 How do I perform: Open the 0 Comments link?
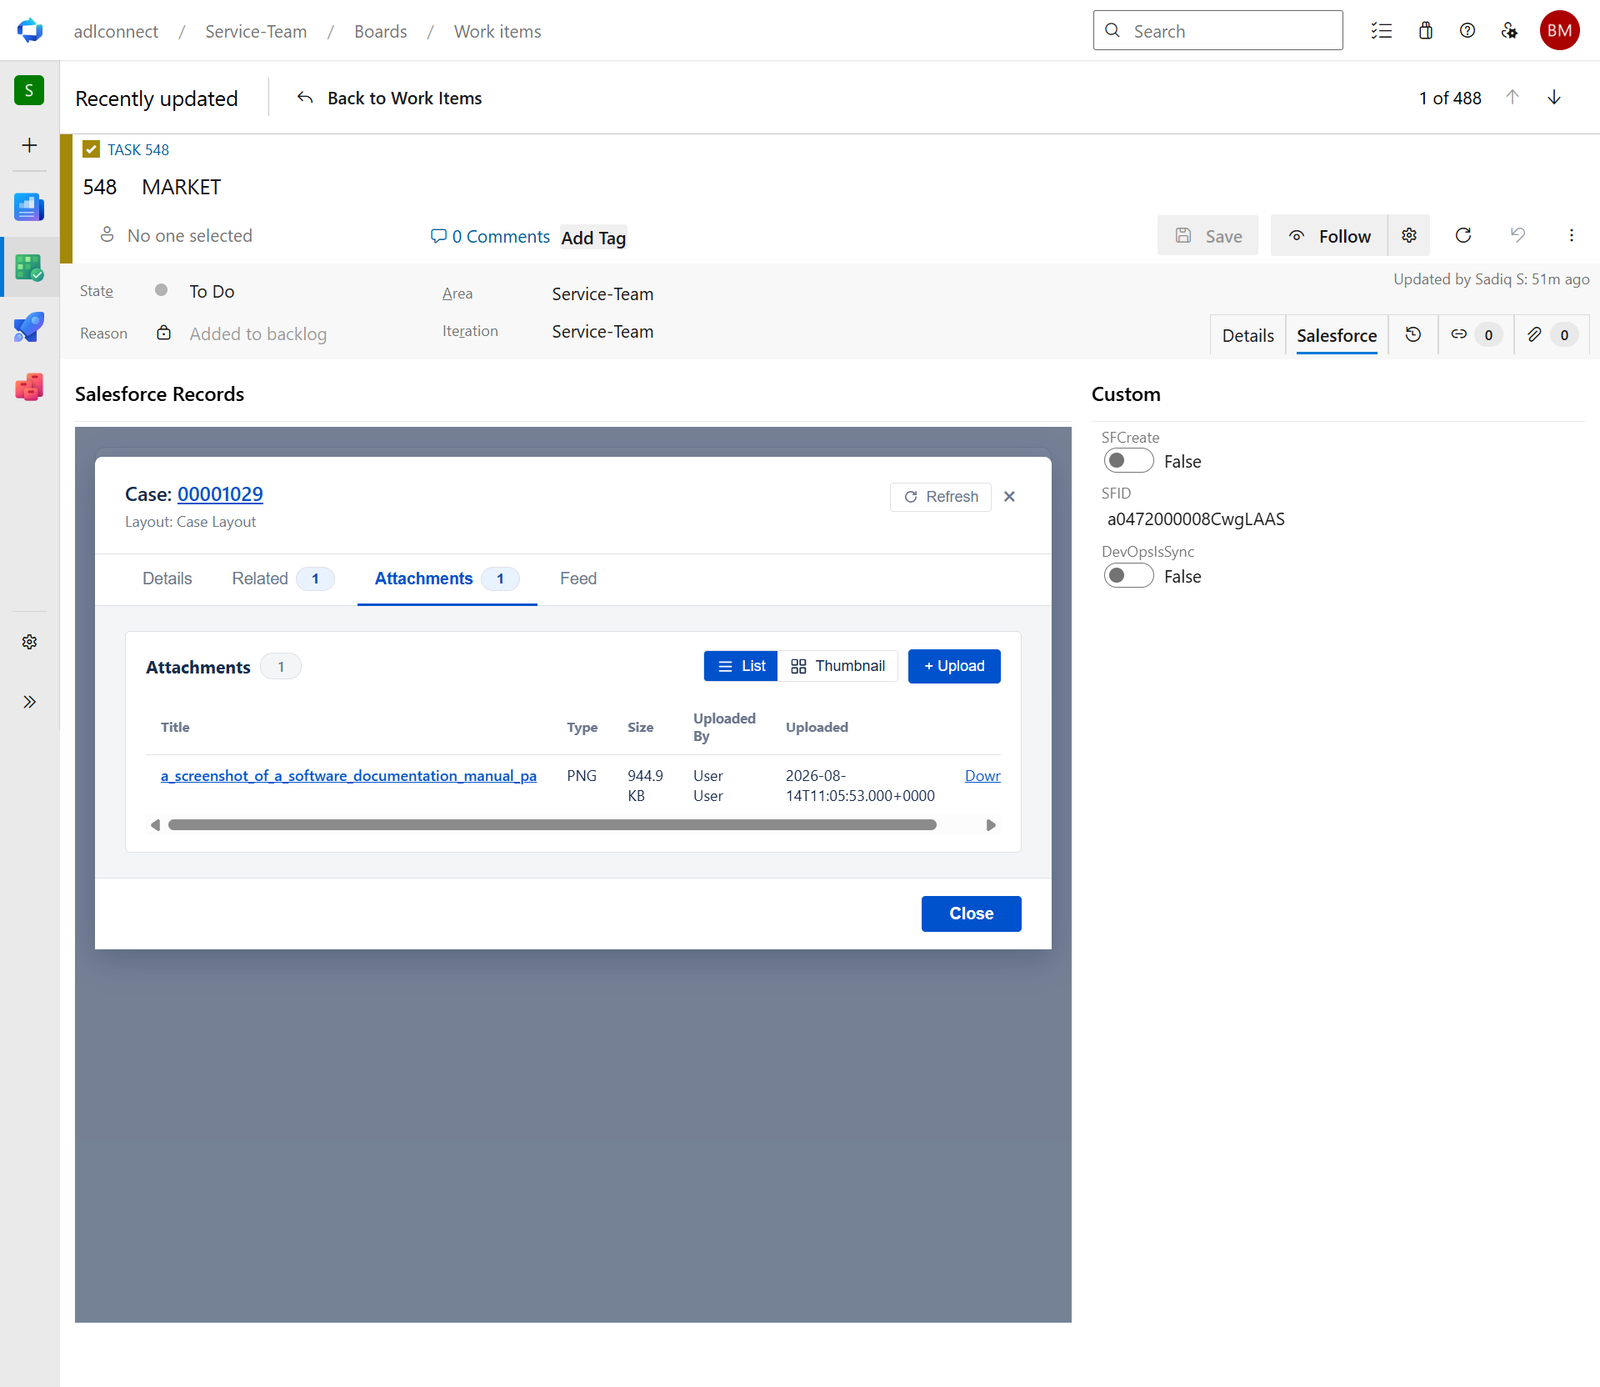(x=490, y=236)
